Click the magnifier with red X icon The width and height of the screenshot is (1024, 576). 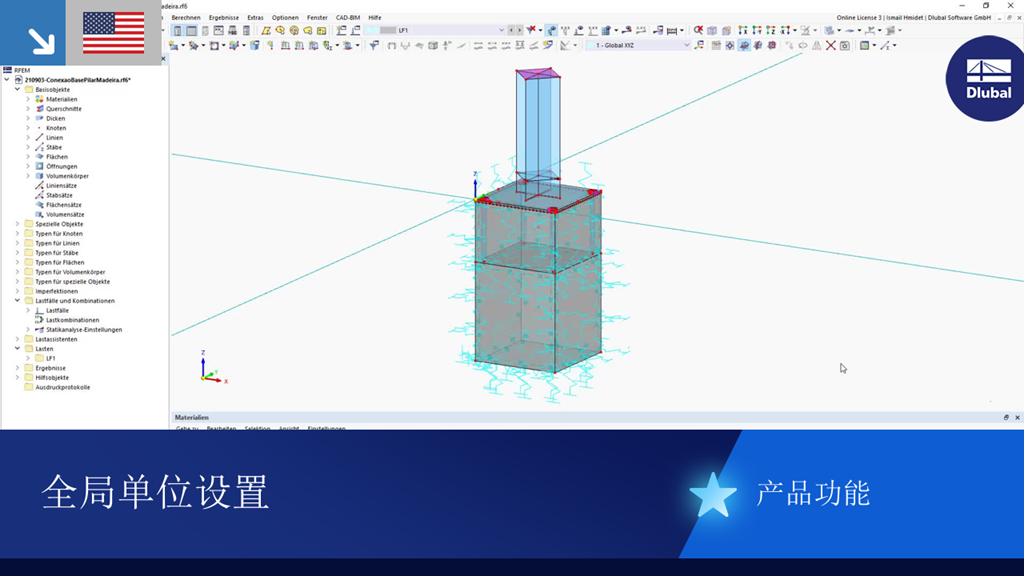tap(698, 30)
